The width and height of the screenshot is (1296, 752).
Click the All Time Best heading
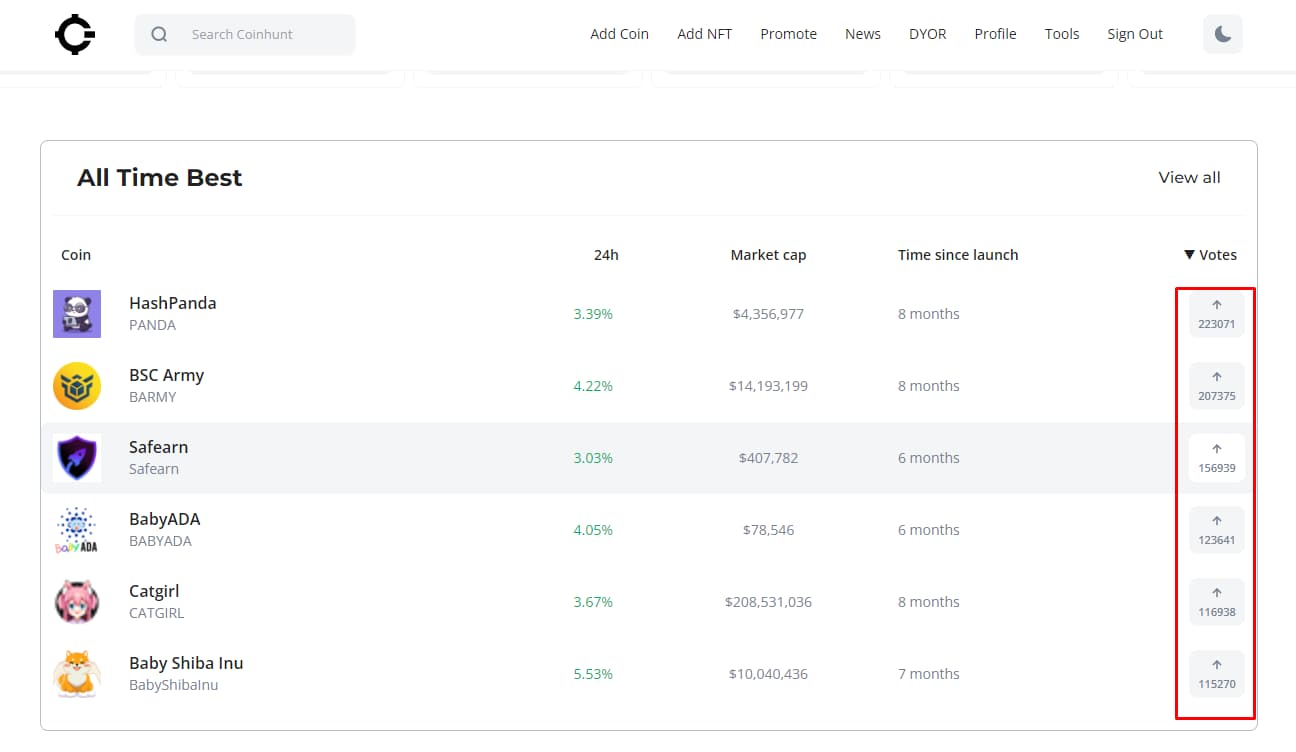coord(160,178)
